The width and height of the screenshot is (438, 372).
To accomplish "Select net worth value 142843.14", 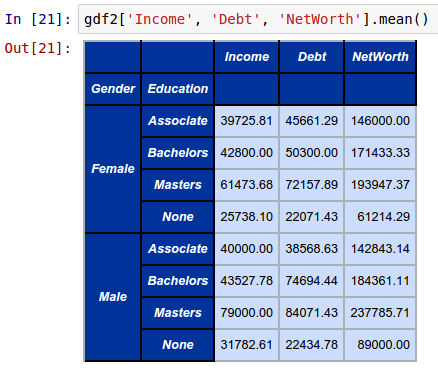I will point(380,249).
